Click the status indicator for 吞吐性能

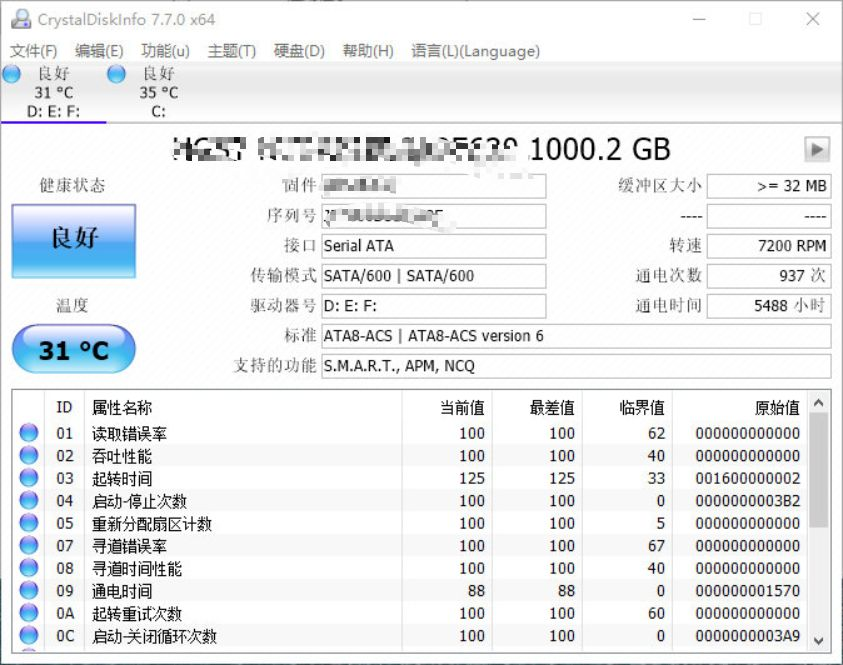[x=28, y=455]
